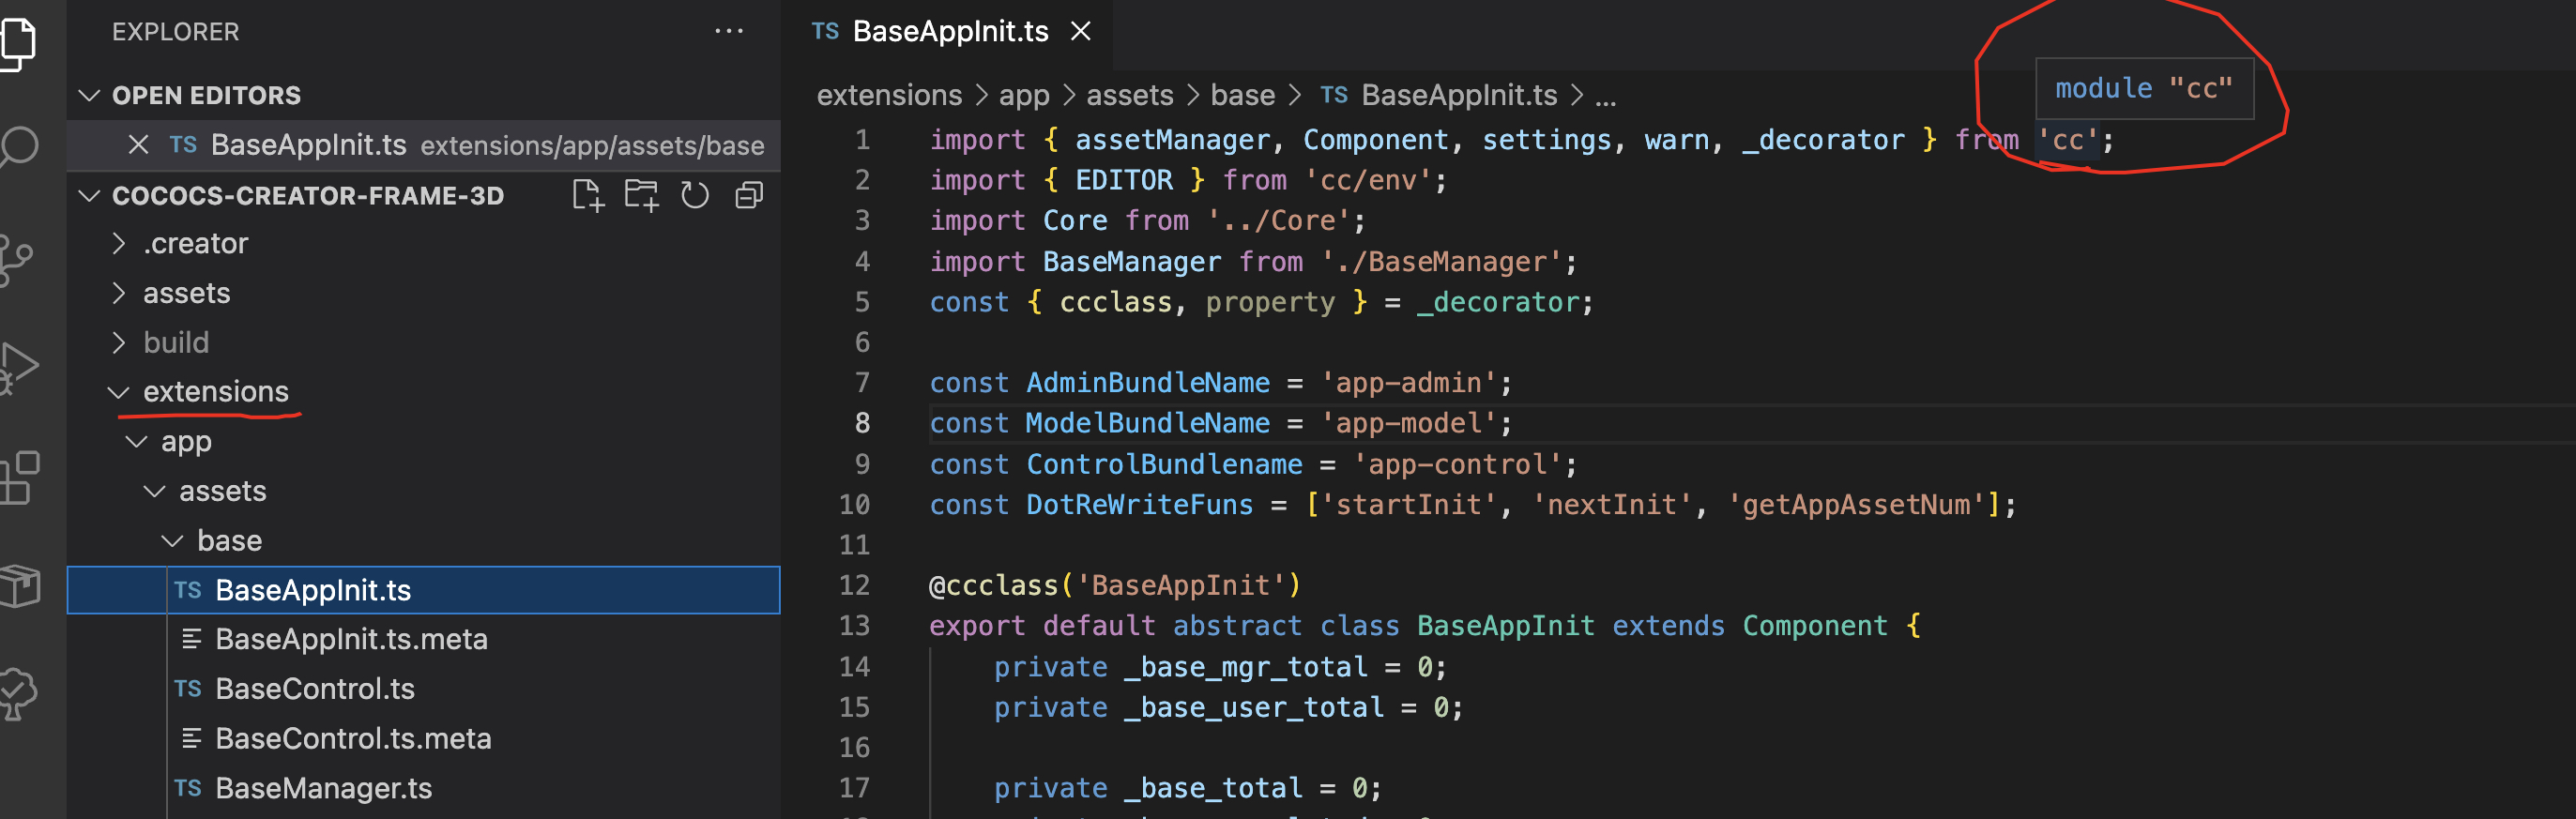Open the Extensions view icon
The height and width of the screenshot is (819, 2576).
(x=18, y=478)
